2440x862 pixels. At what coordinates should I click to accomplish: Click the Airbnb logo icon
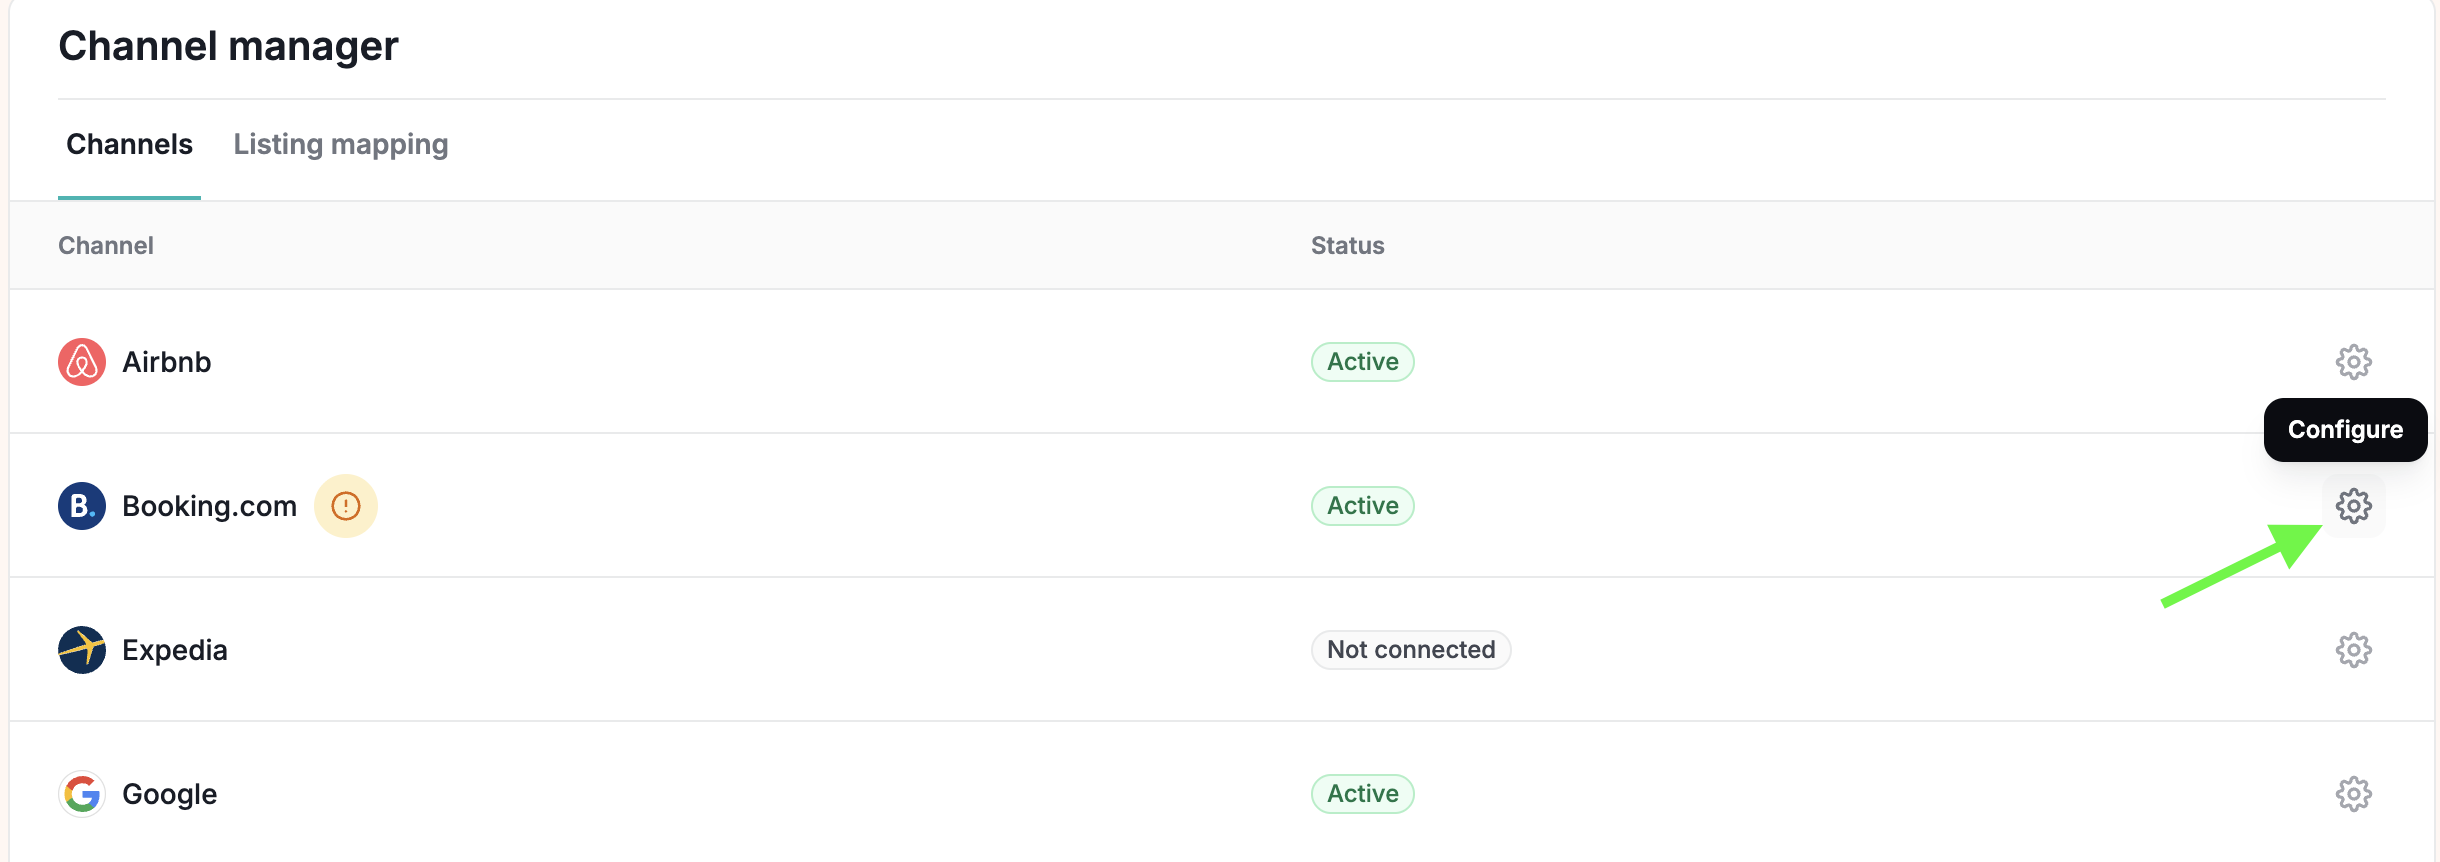point(82,362)
